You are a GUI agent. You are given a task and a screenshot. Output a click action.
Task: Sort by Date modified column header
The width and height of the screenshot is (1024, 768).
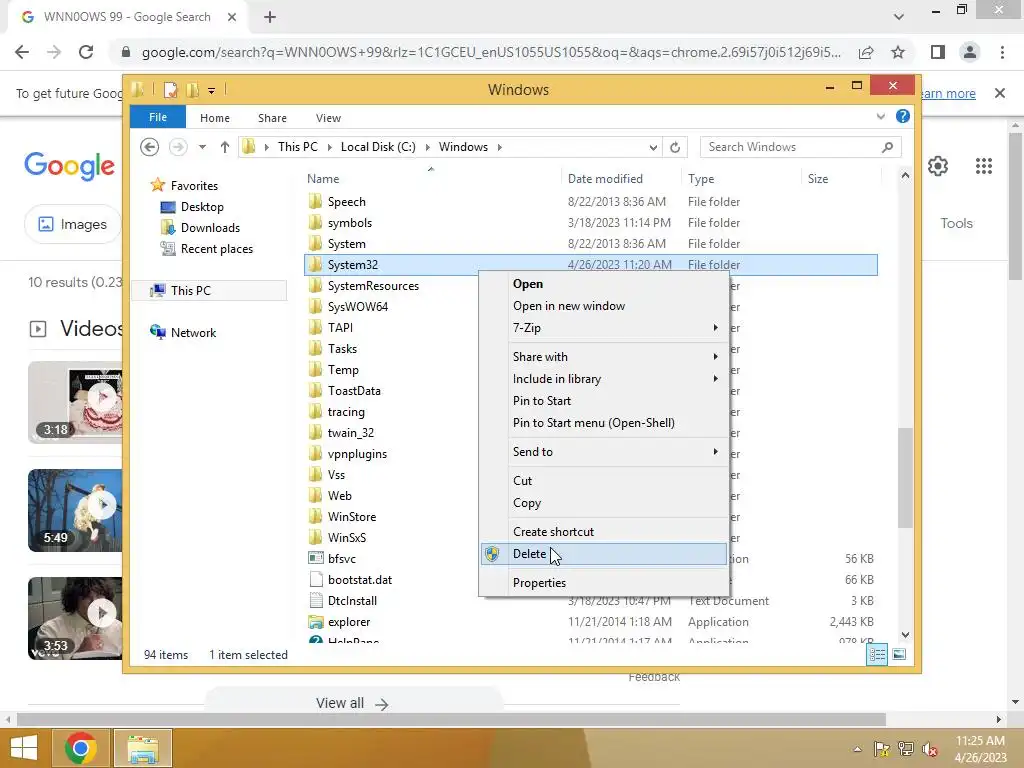coord(605,178)
